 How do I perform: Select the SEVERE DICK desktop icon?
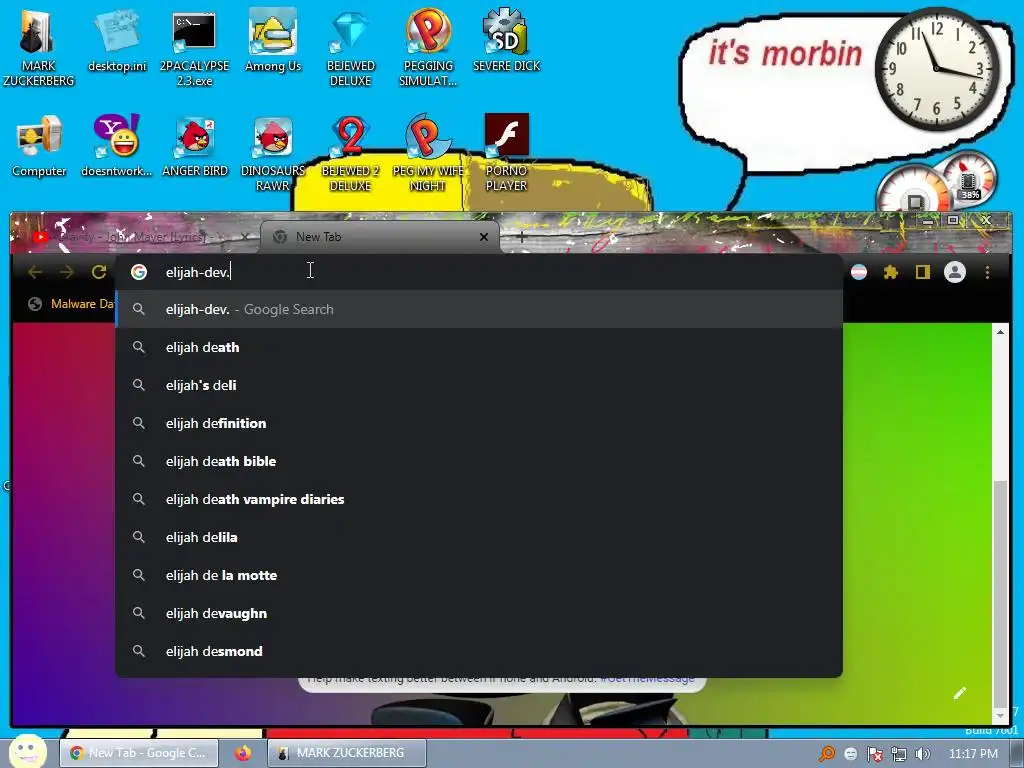[x=506, y=39]
